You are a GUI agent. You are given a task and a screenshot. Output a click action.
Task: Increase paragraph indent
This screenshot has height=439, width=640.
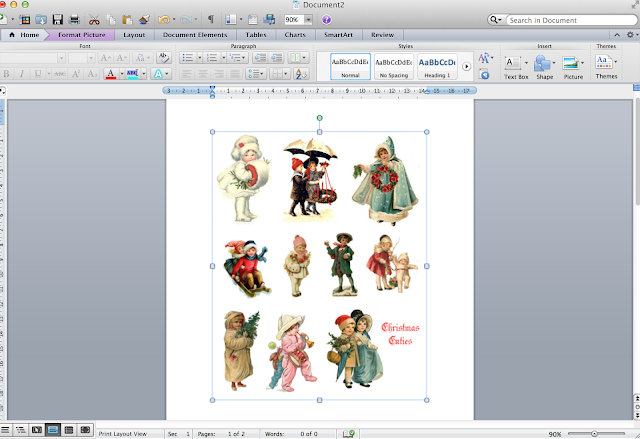[277, 58]
